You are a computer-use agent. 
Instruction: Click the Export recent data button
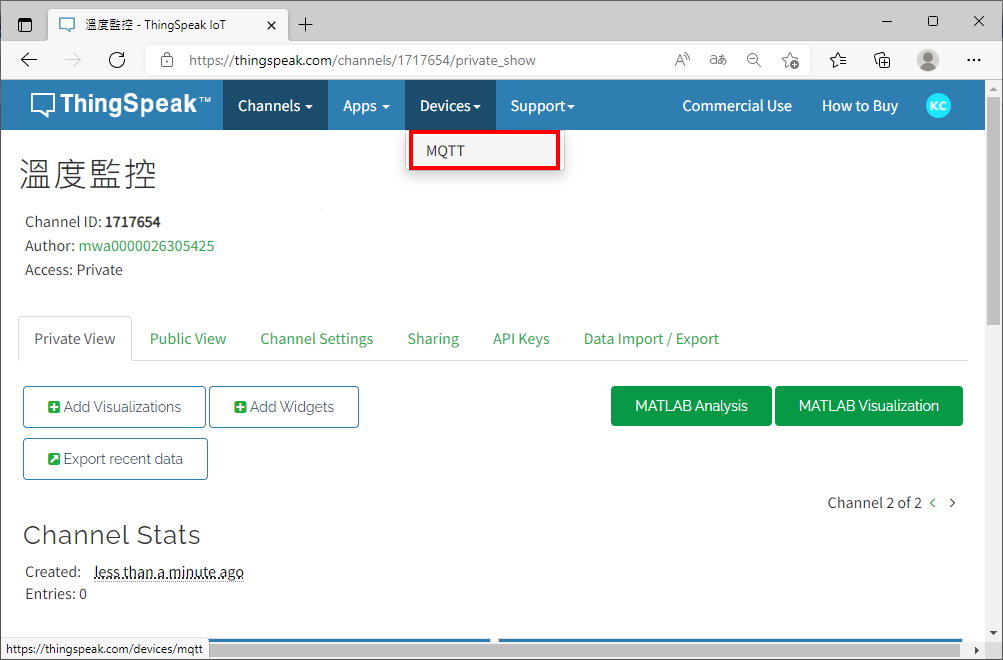(x=115, y=459)
